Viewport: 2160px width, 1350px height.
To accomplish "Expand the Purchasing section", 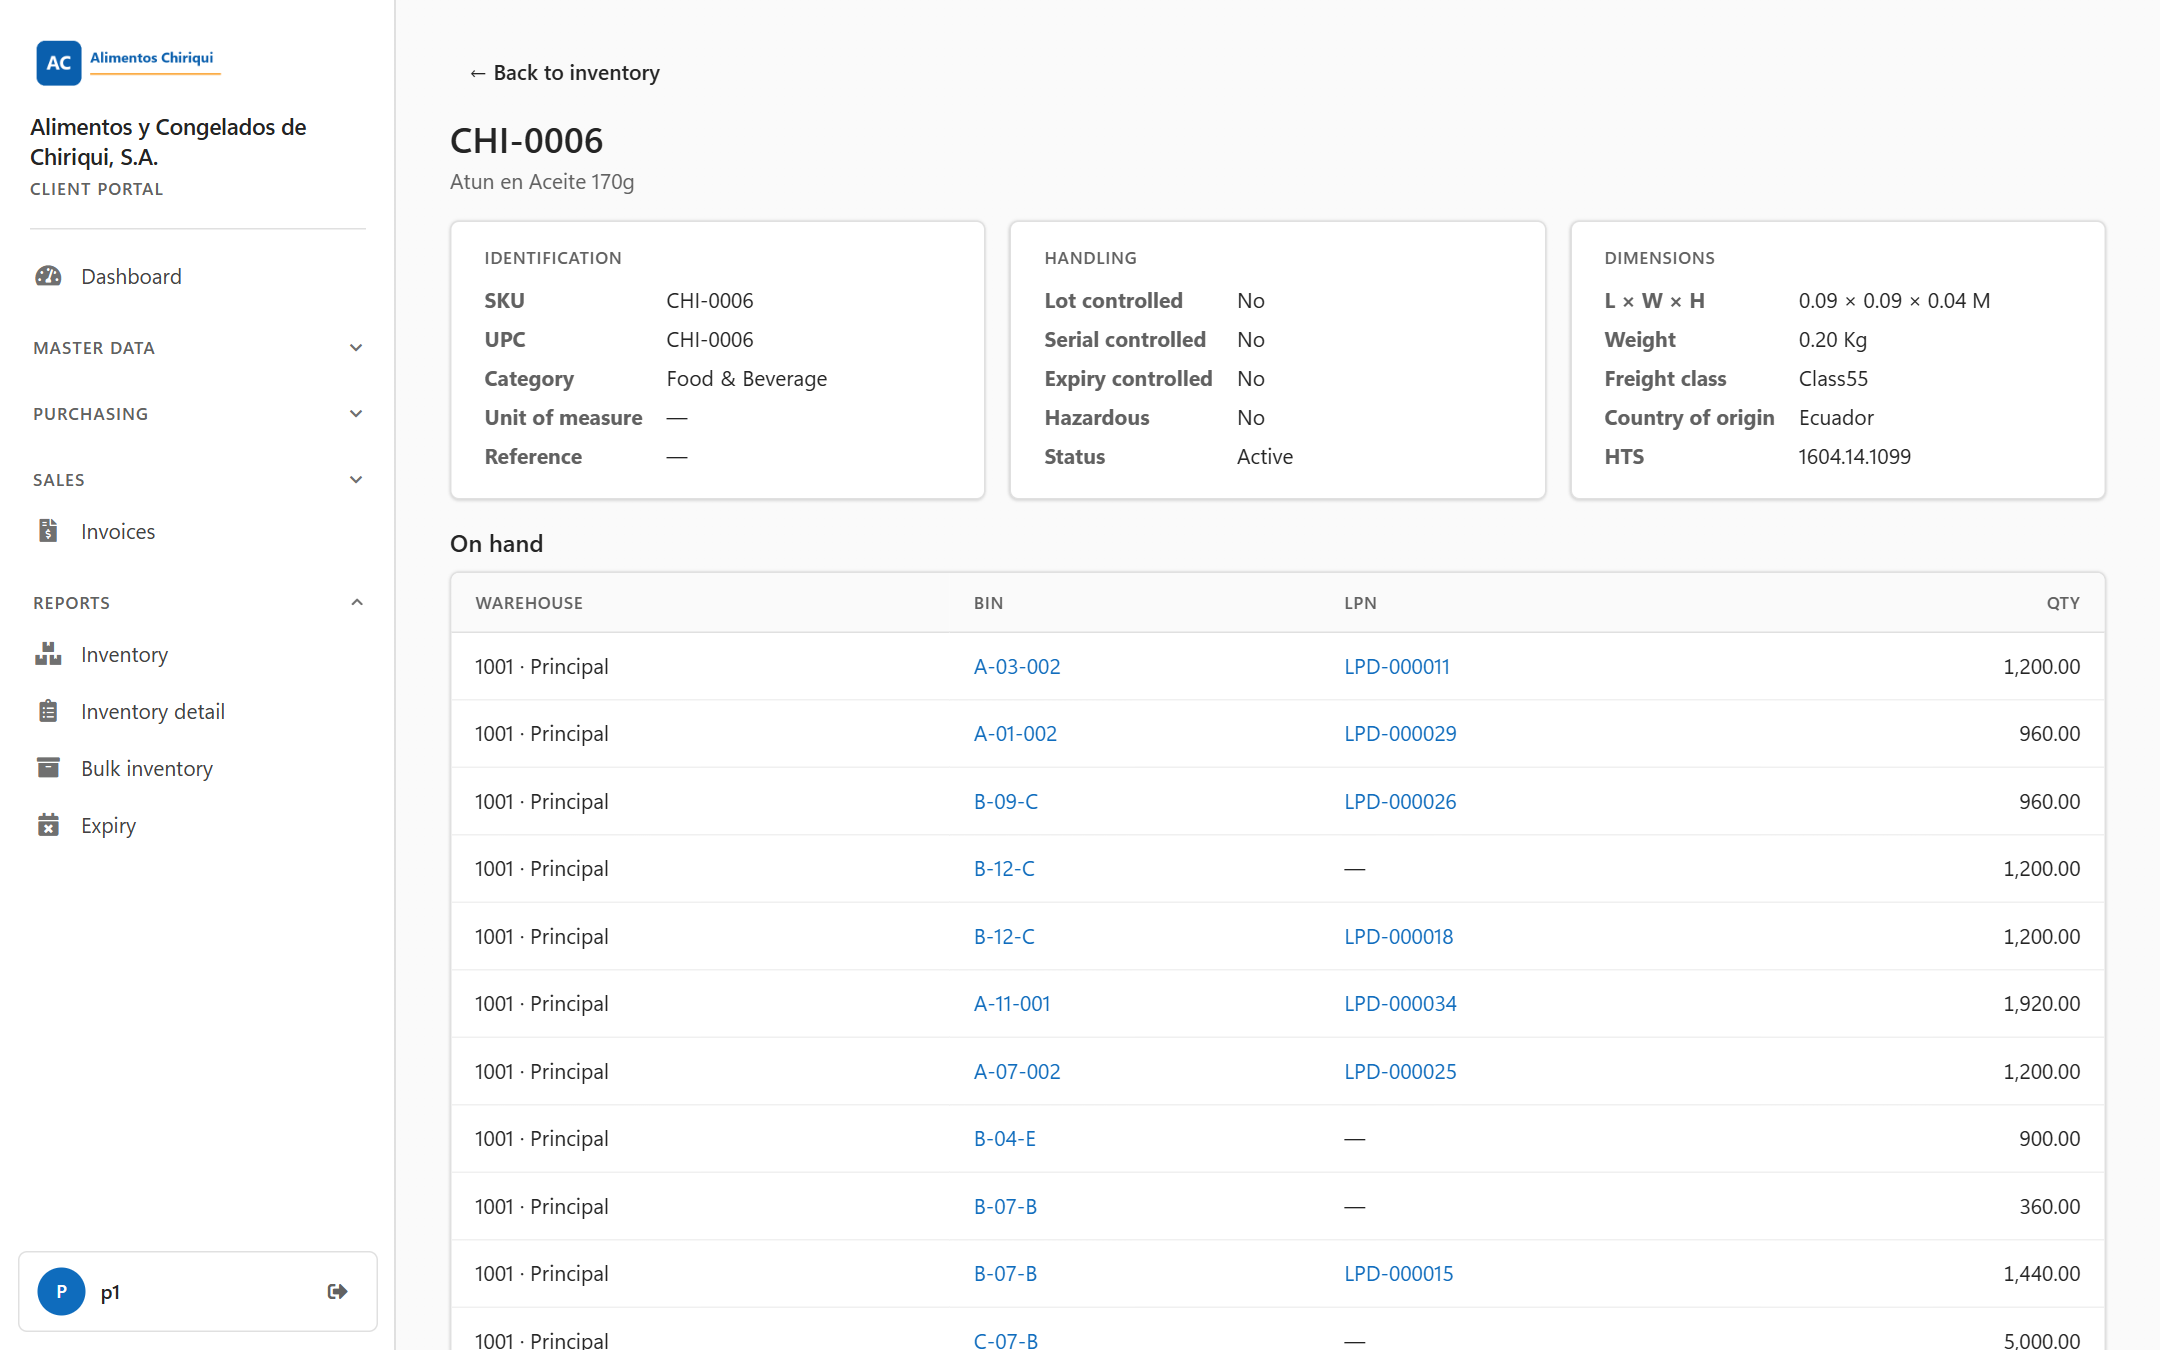I will pos(198,414).
